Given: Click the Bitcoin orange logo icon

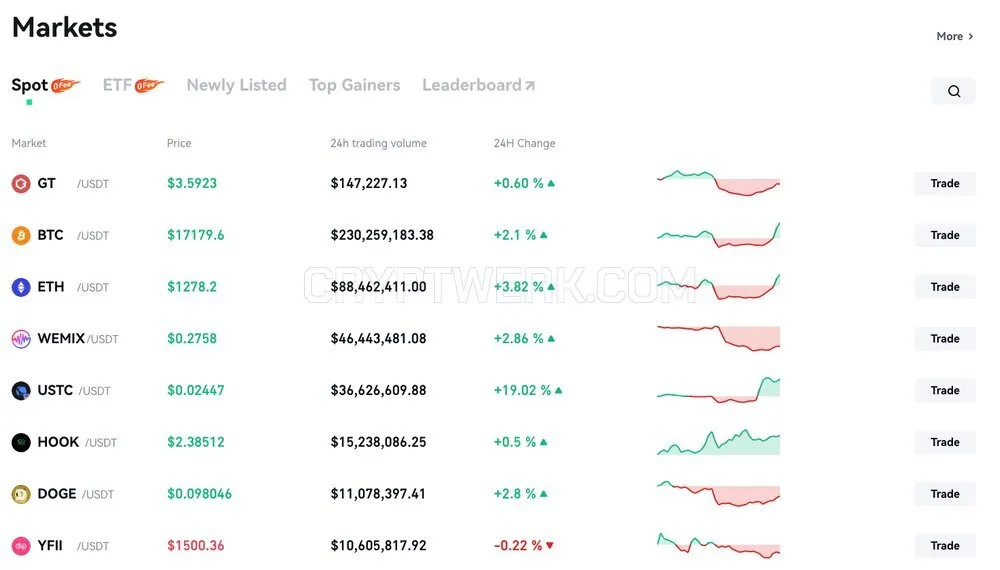Looking at the screenshot, I should click(x=21, y=235).
